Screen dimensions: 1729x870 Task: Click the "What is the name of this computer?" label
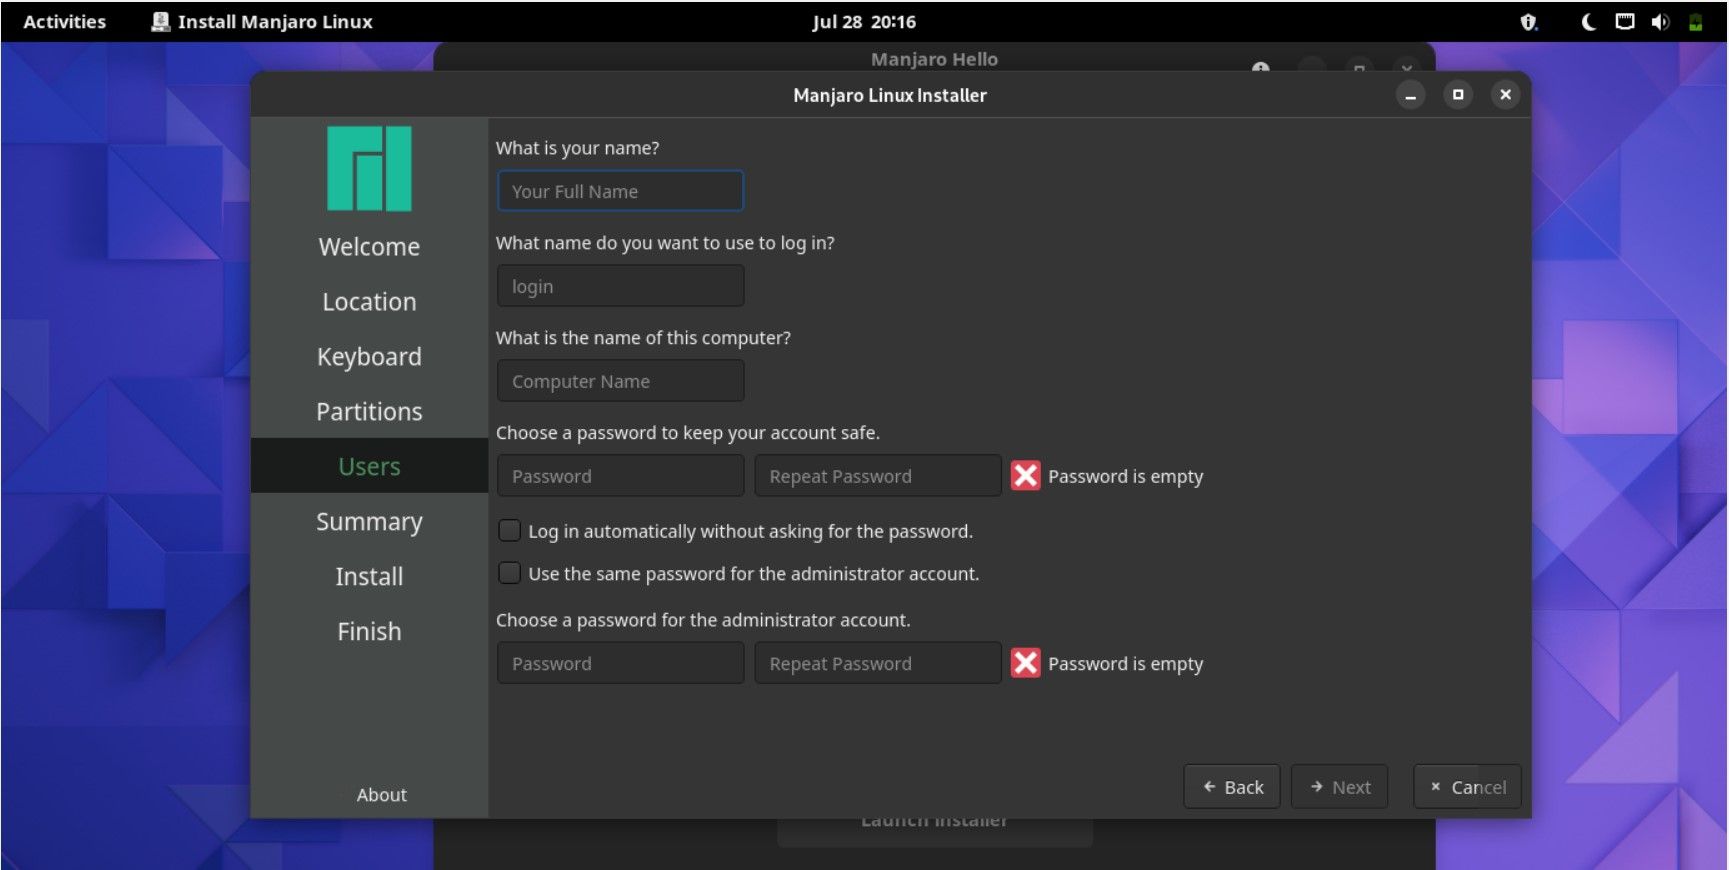coord(643,338)
